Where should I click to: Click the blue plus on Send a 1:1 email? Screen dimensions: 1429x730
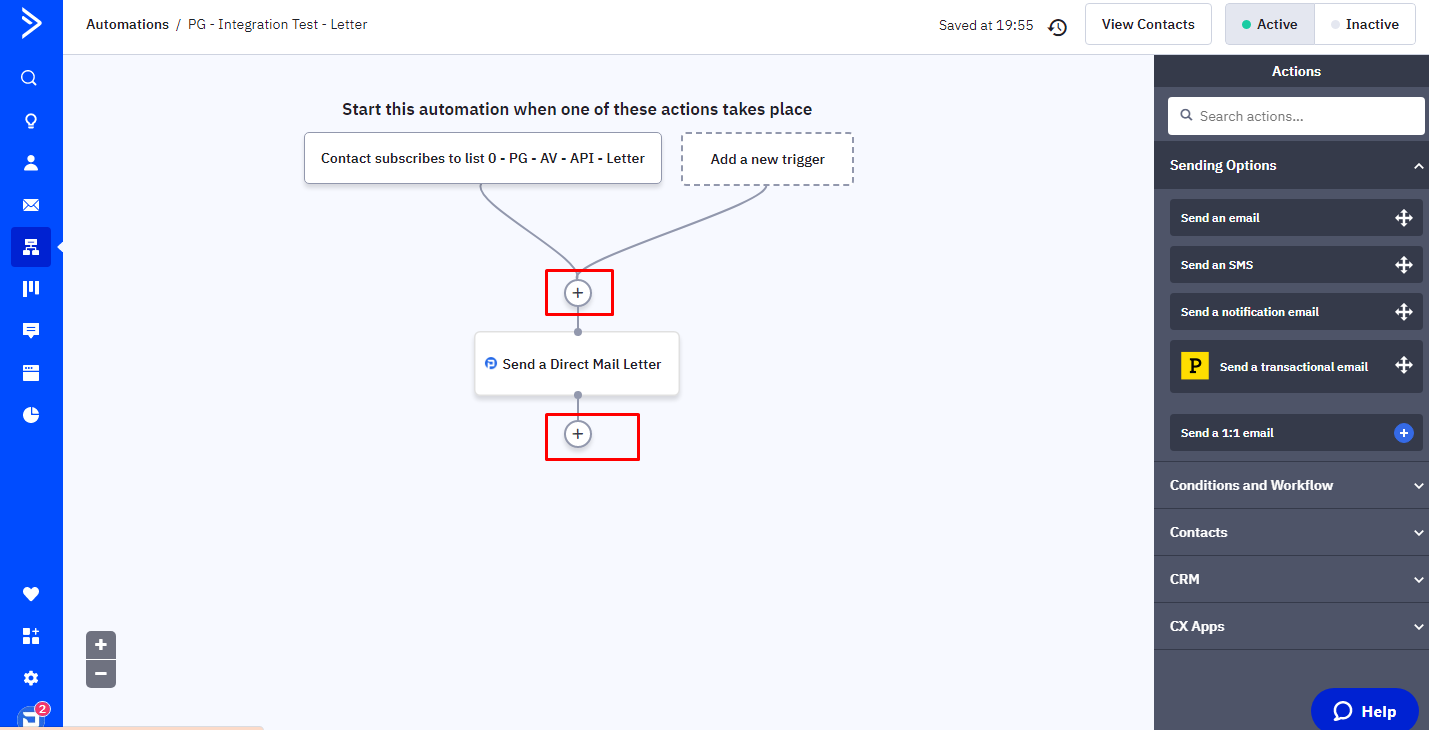click(x=1403, y=433)
